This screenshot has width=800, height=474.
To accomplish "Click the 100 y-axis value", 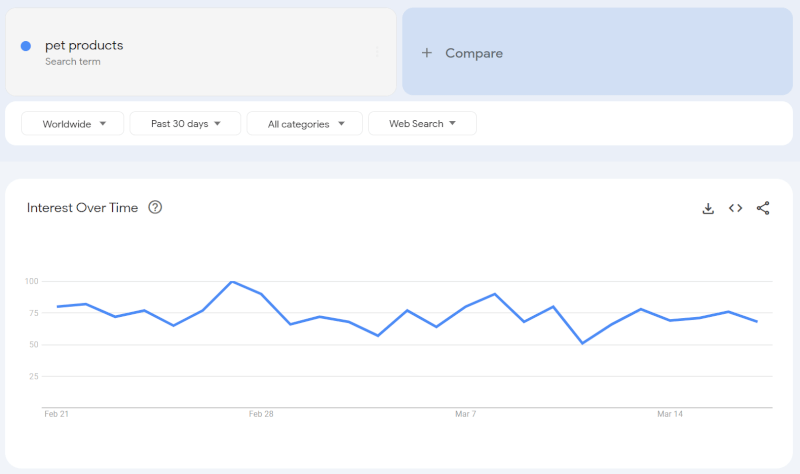I will coord(32,281).
